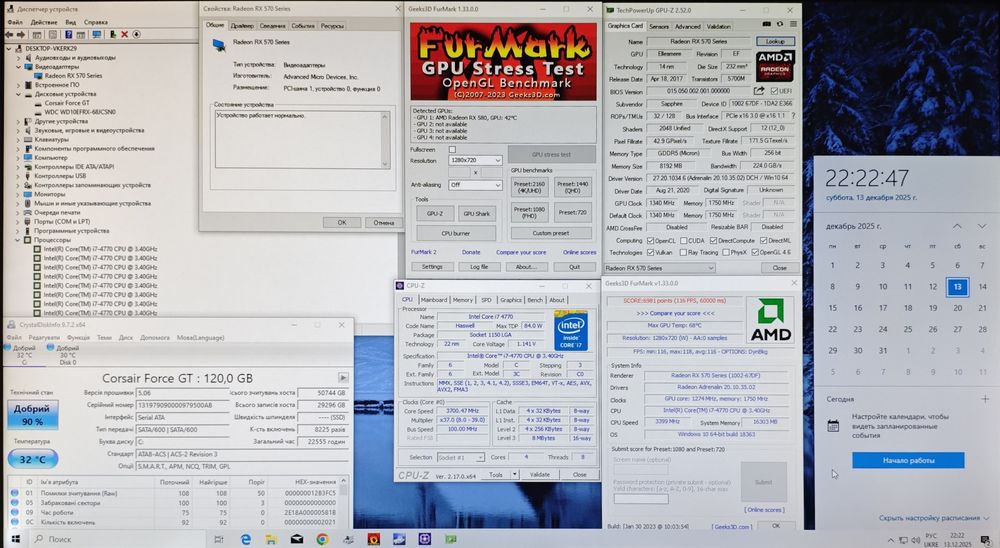Open Chrome from taskbar
Screen dimensions: 1000x548
pos(322,539)
